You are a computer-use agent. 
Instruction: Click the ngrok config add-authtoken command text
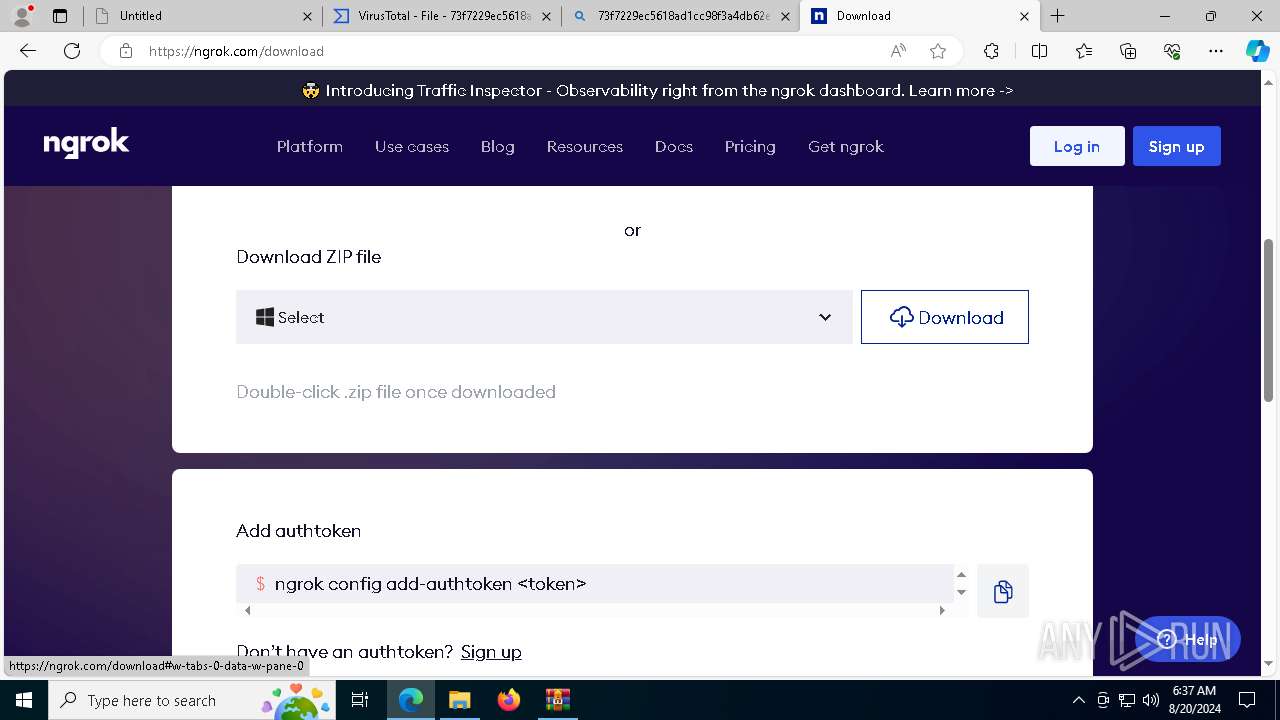(430, 583)
